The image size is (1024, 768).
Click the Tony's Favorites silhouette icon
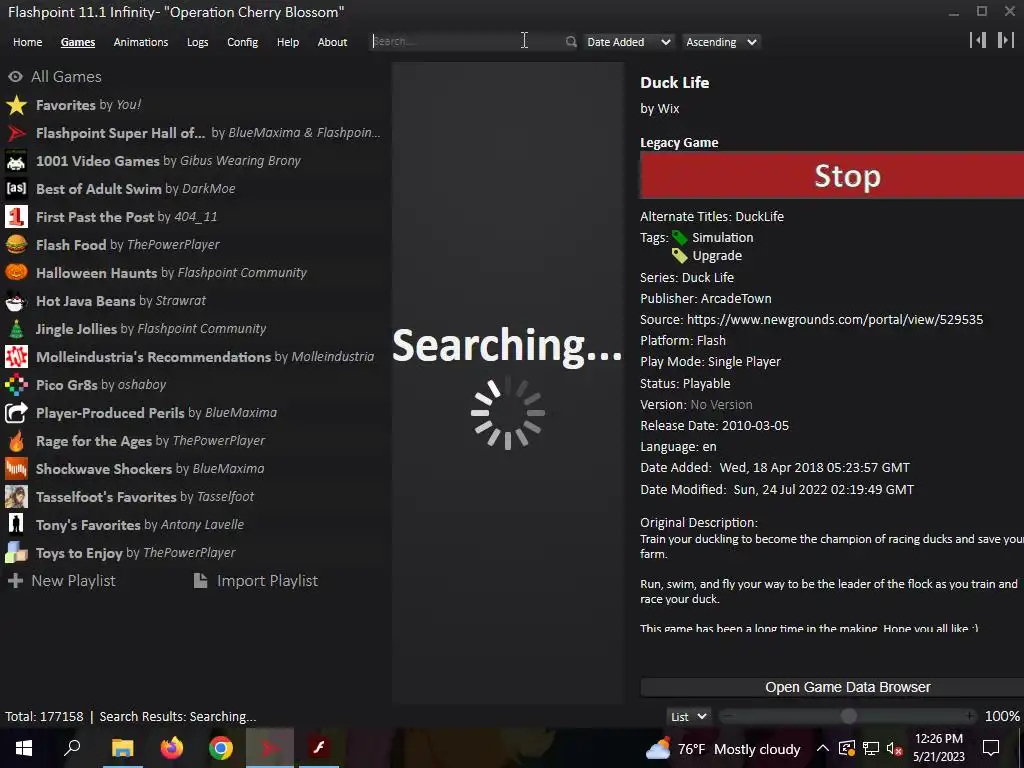16,525
